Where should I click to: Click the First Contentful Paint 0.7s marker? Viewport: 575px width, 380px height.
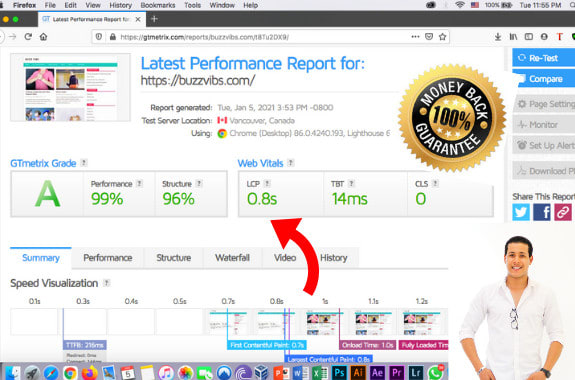tap(267, 345)
